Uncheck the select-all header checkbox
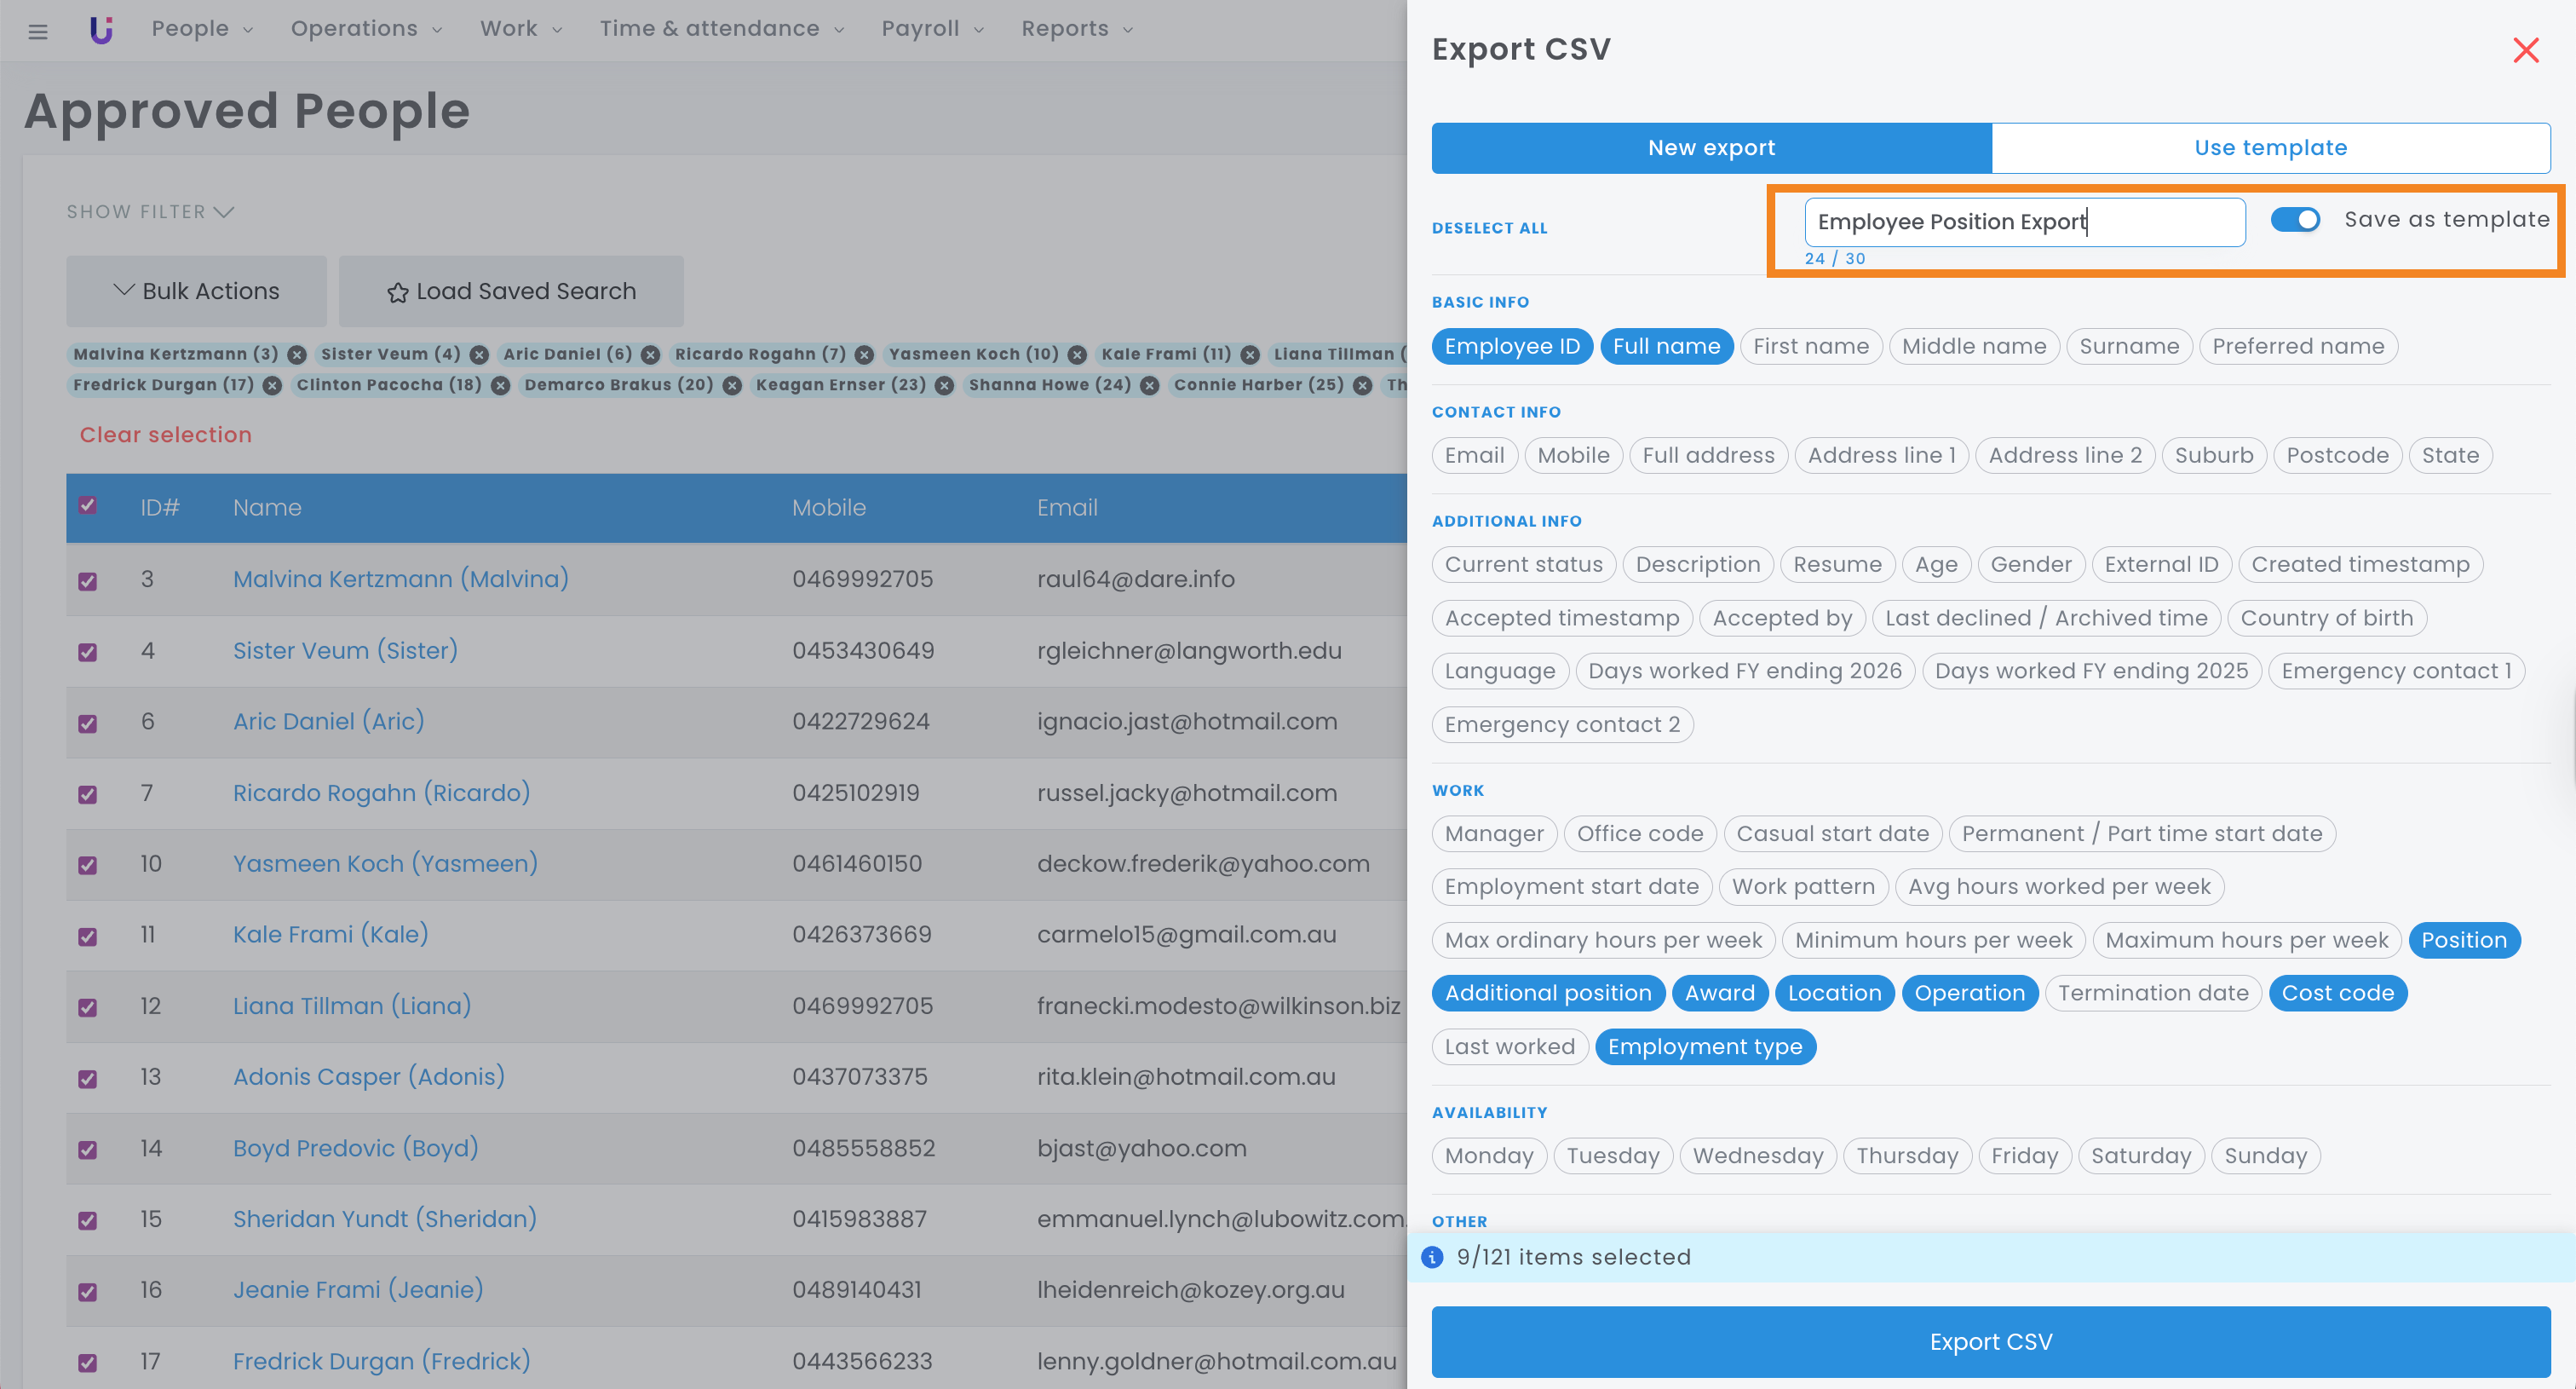This screenshot has width=2576, height=1389. [88, 506]
